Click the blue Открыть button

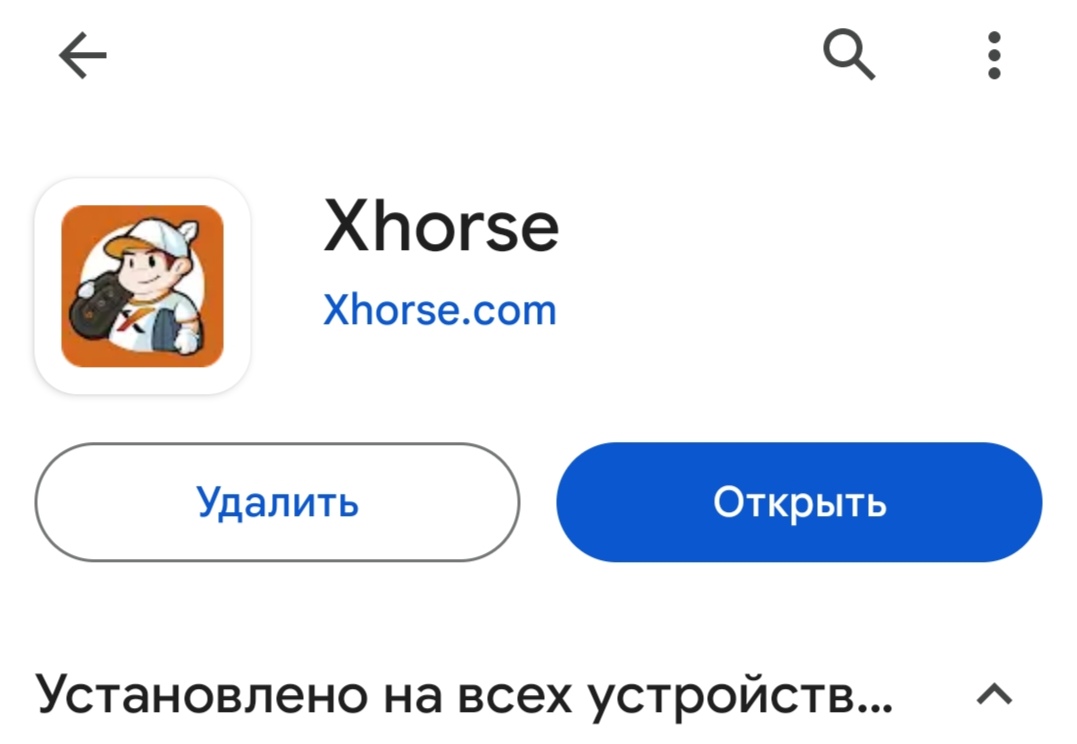point(799,502)
